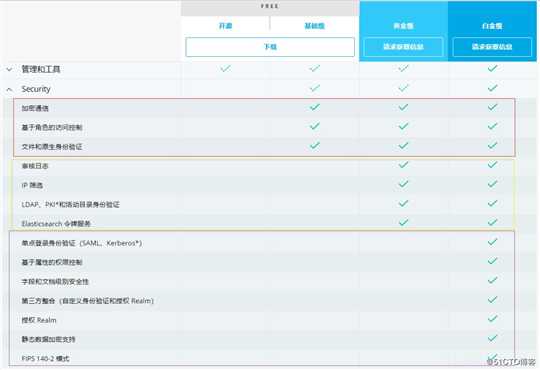Click the FREE header band
Image resolution: width=540 pixels, height=370 pixels.
click(270, 8)
